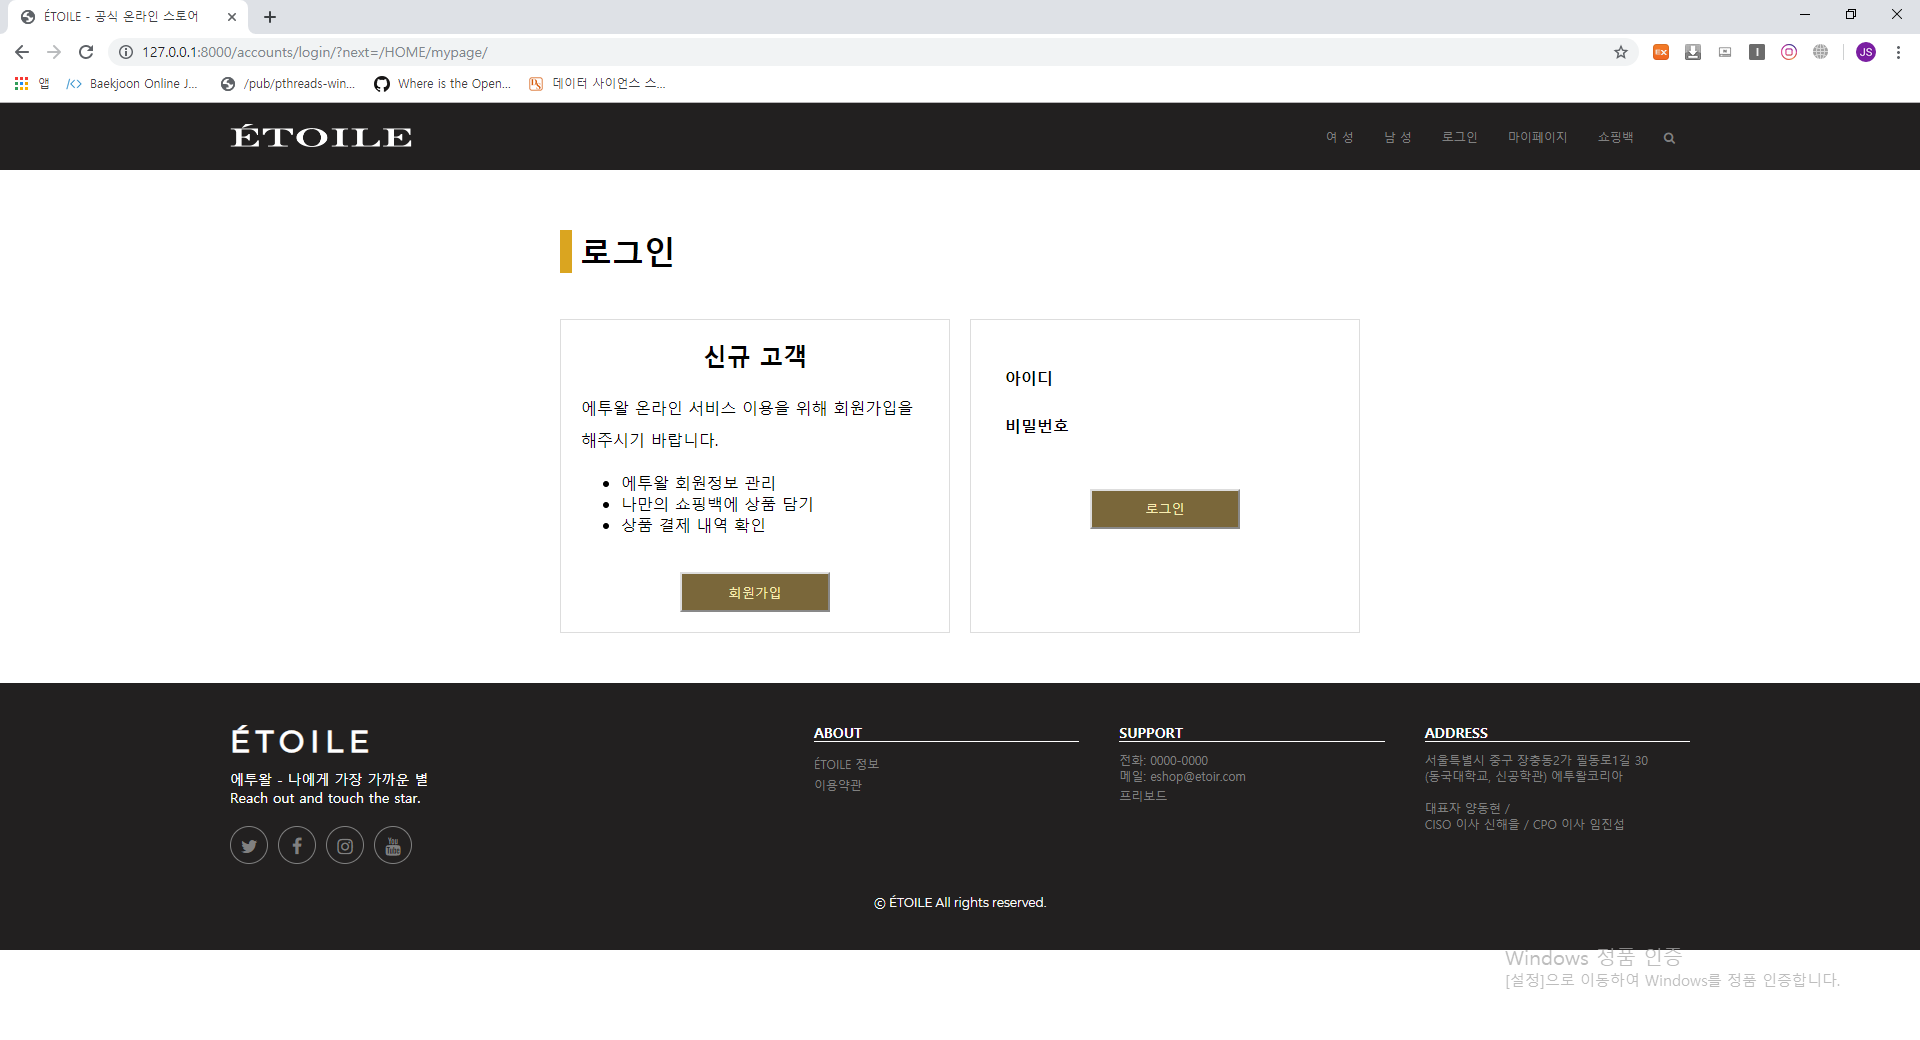Open the GitHub bookmark 'Where is the Open...'
Image resolution: width=1920 pixels, height=1040 pixels.
pos(442,84)
